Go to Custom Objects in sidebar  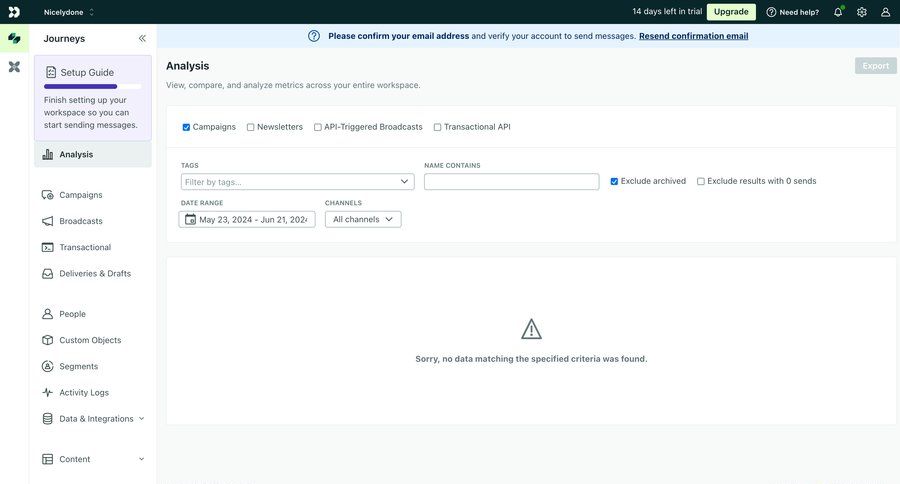90,340
